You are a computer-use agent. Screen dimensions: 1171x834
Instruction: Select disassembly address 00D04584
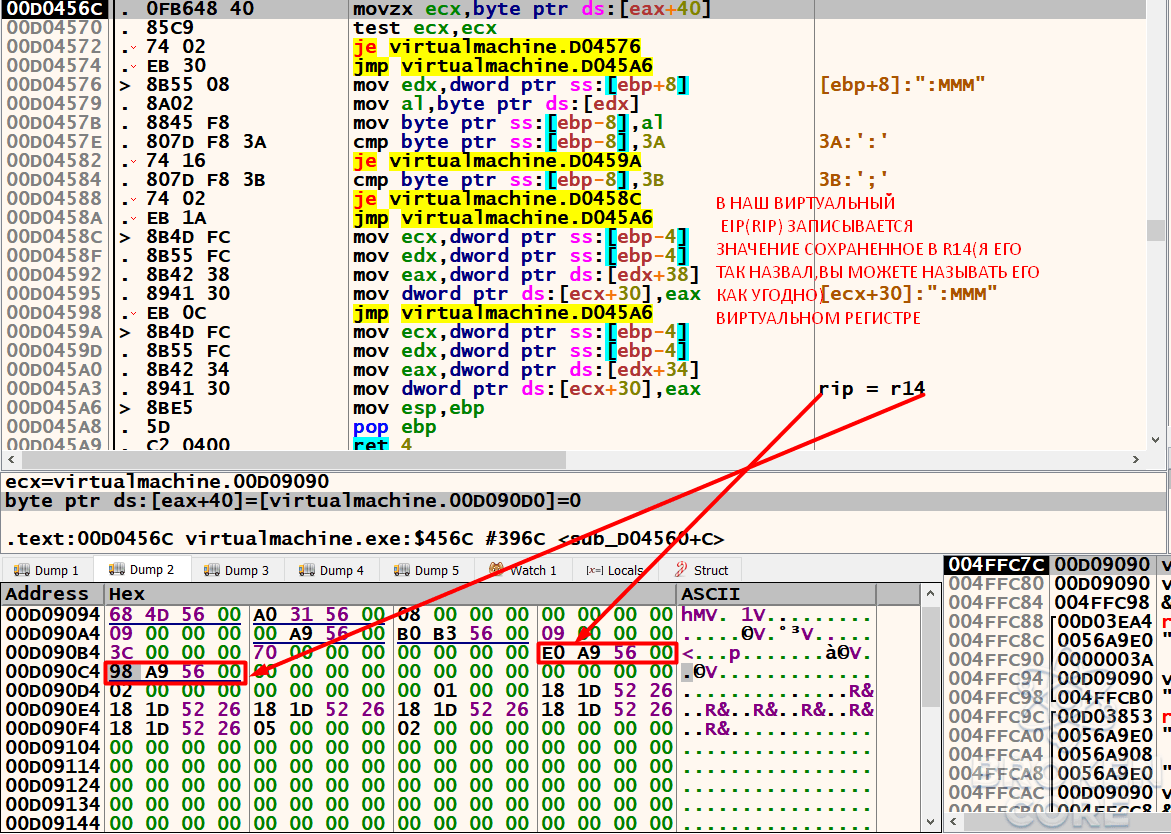click(x=55, y=180)
